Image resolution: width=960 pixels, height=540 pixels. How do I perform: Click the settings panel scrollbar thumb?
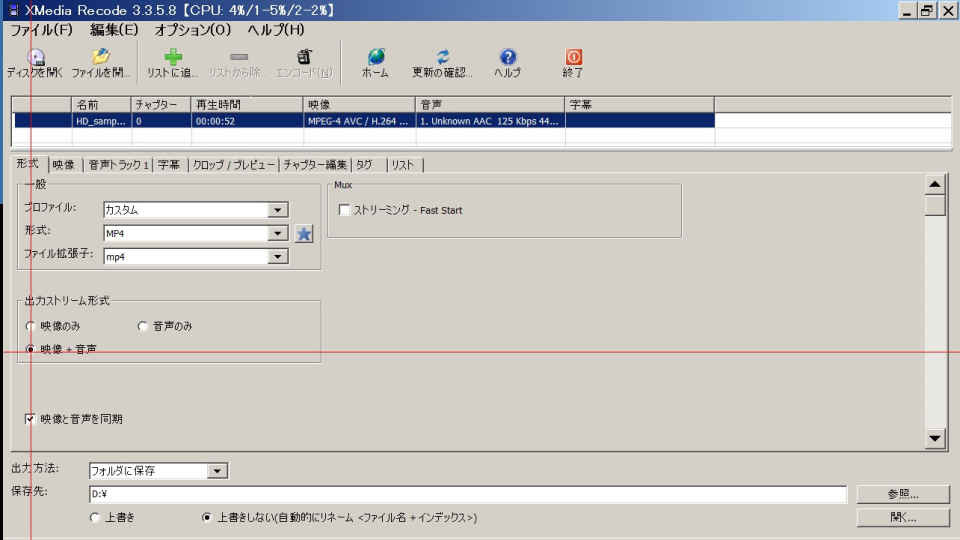935,204
